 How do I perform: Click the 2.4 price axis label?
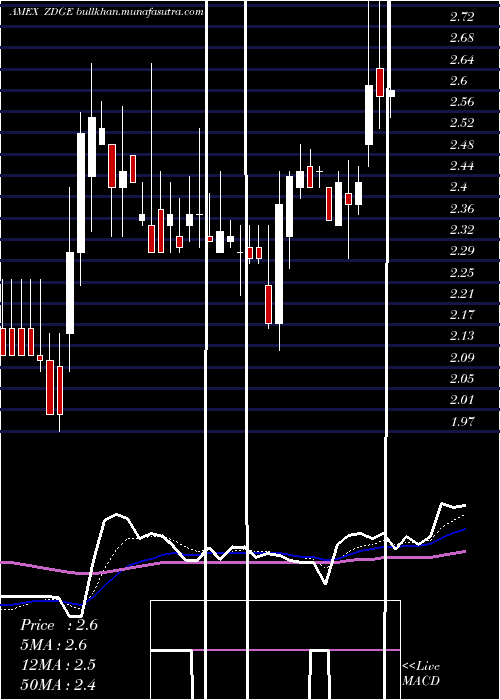tap(458, 187)
